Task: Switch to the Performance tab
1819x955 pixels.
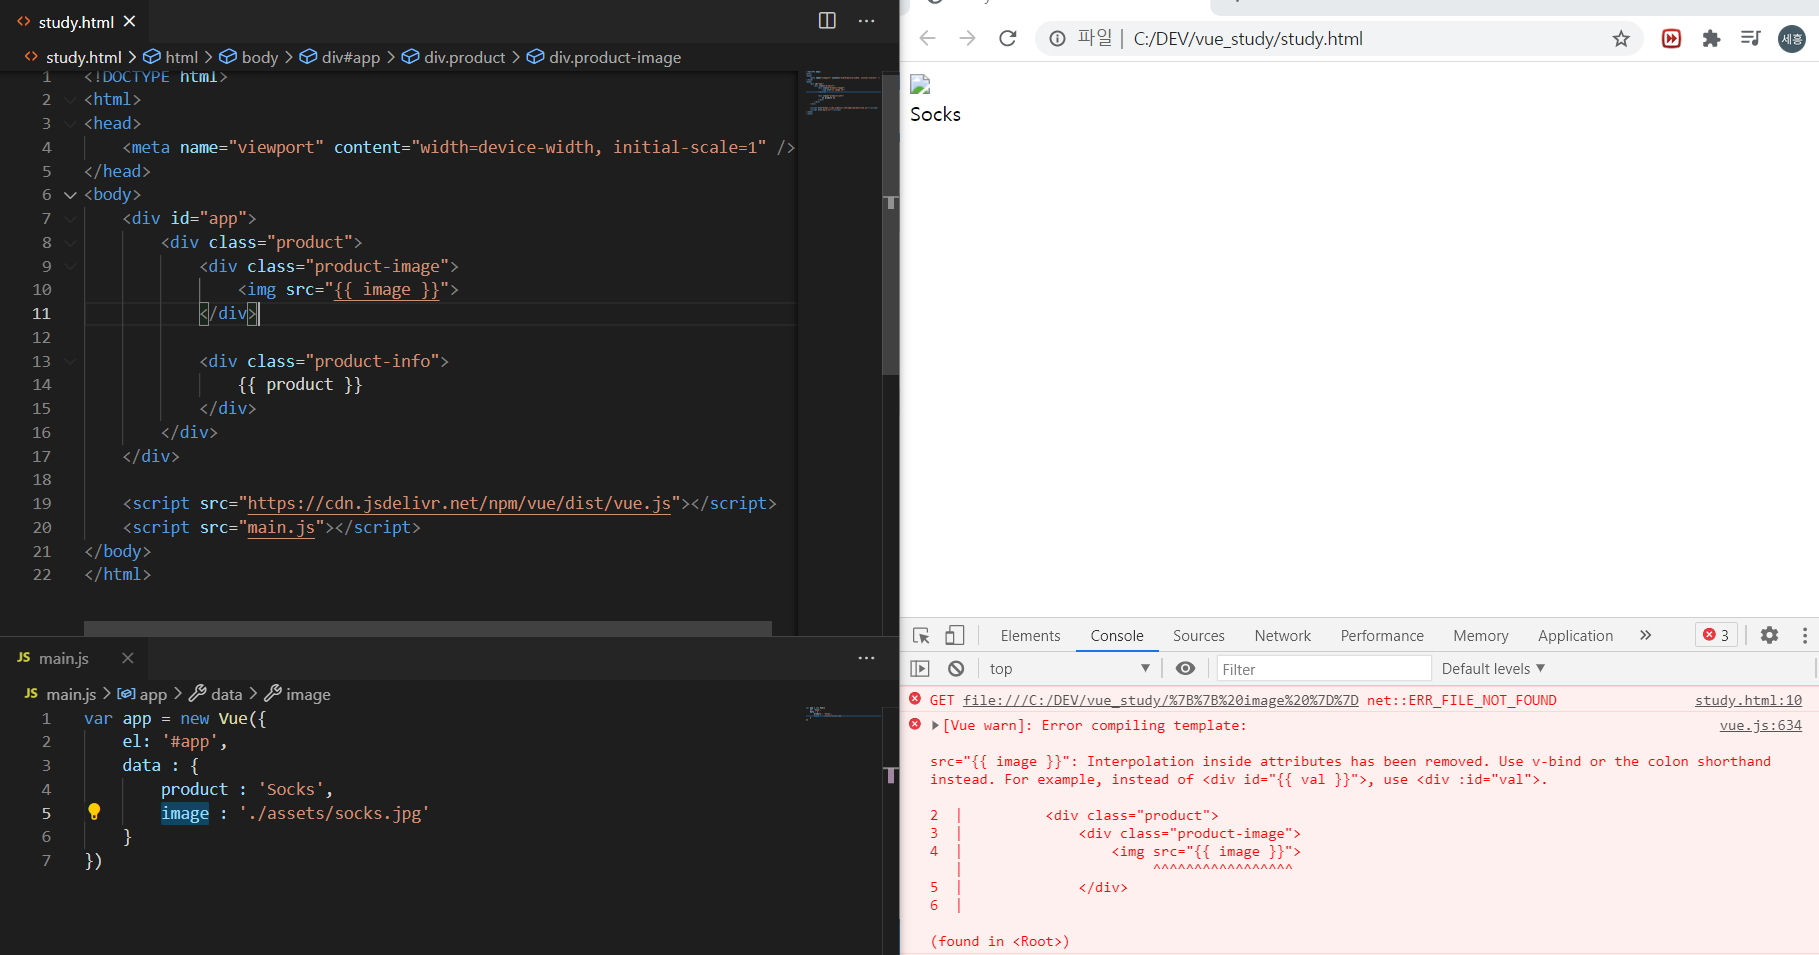Action: click(1382, 636)
